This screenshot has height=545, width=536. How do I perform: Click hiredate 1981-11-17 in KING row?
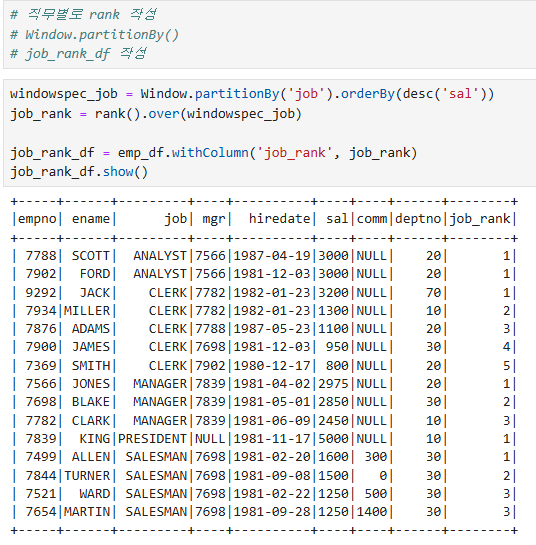pyautogui.click(x=272, y=439)
